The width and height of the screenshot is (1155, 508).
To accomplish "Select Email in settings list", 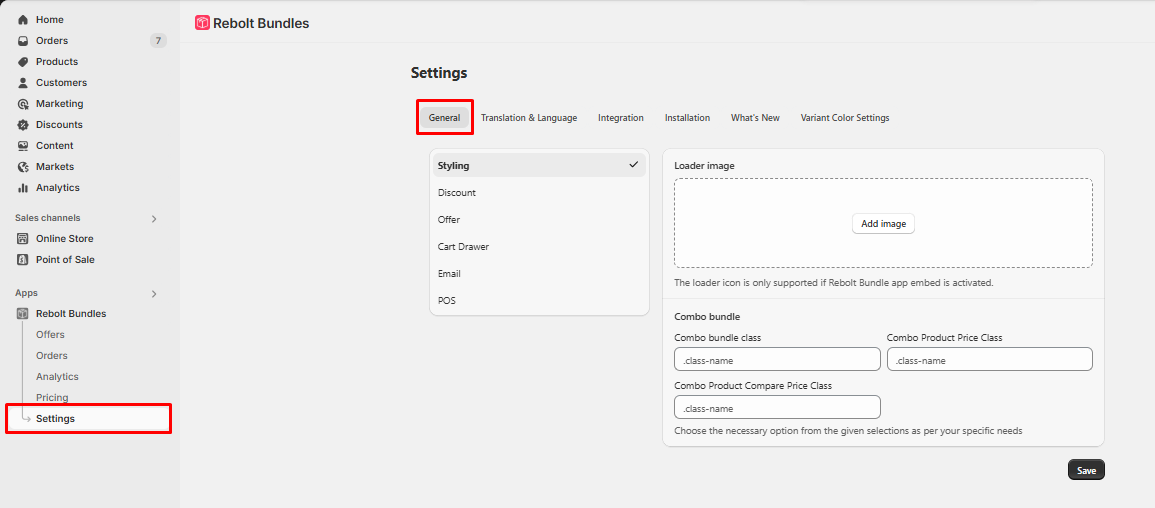I will pyautogui.click(x=539, y=273).
